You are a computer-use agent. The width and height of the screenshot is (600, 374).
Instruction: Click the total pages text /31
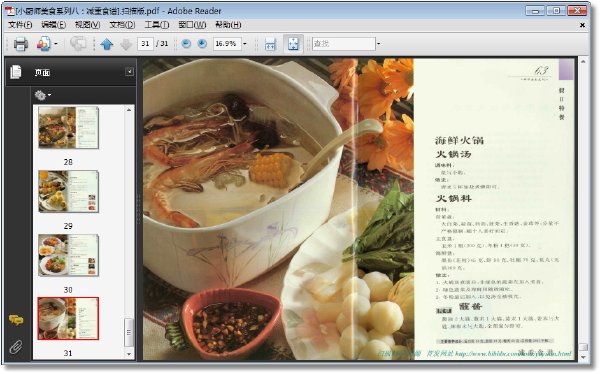tap(162, 44)
